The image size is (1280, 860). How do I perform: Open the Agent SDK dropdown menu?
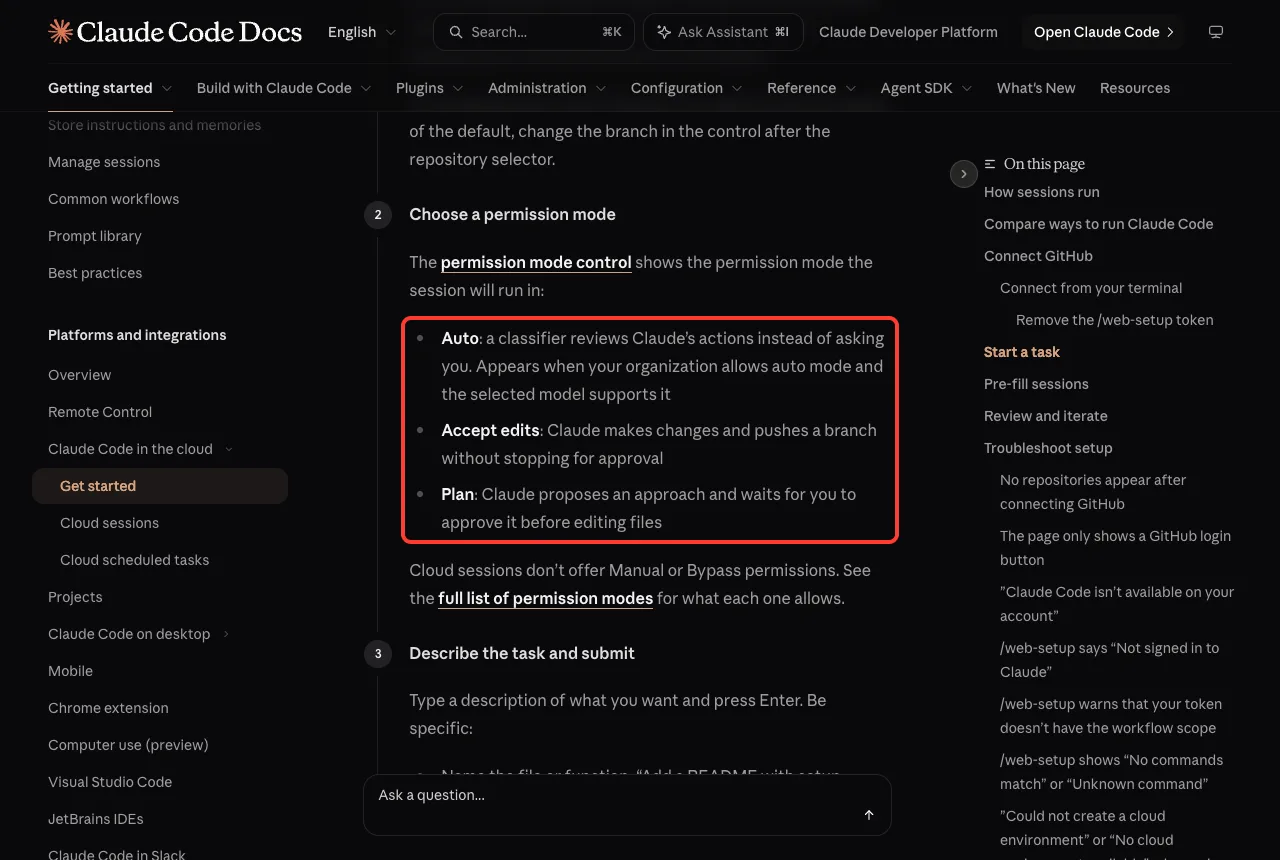(927, 88)
